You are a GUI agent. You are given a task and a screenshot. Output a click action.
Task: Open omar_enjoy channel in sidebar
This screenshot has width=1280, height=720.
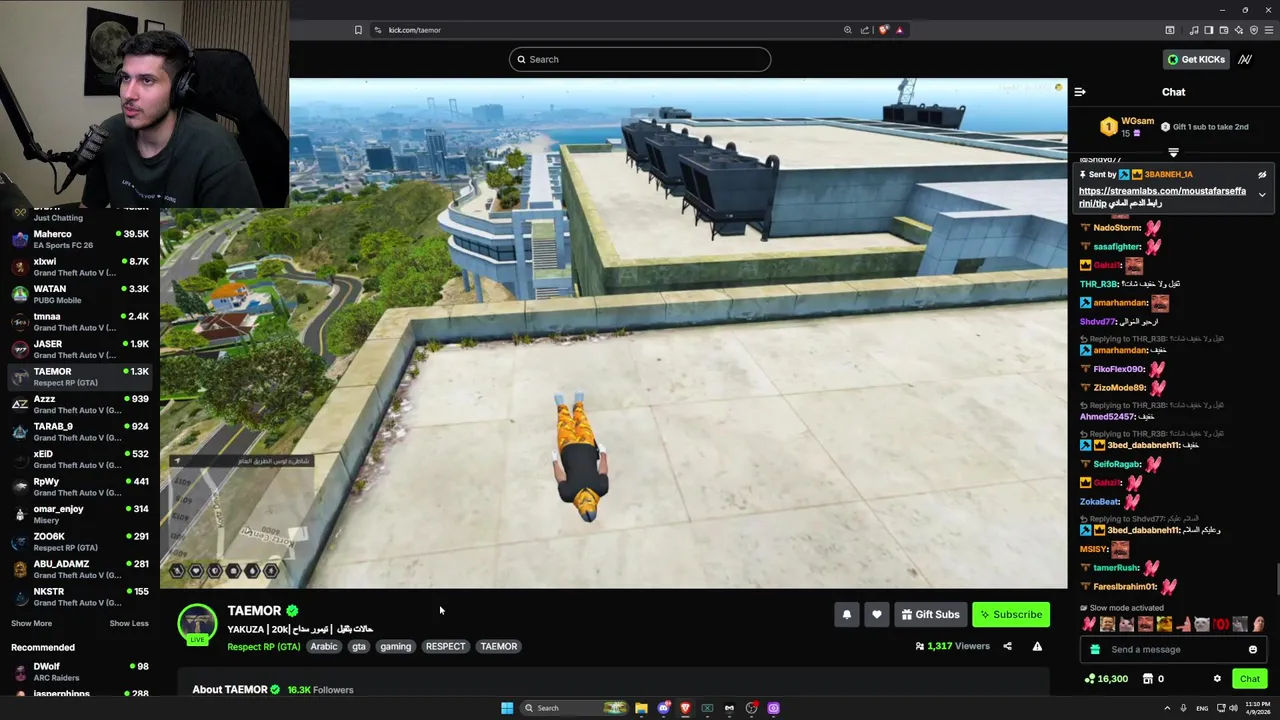pos(80,514)
